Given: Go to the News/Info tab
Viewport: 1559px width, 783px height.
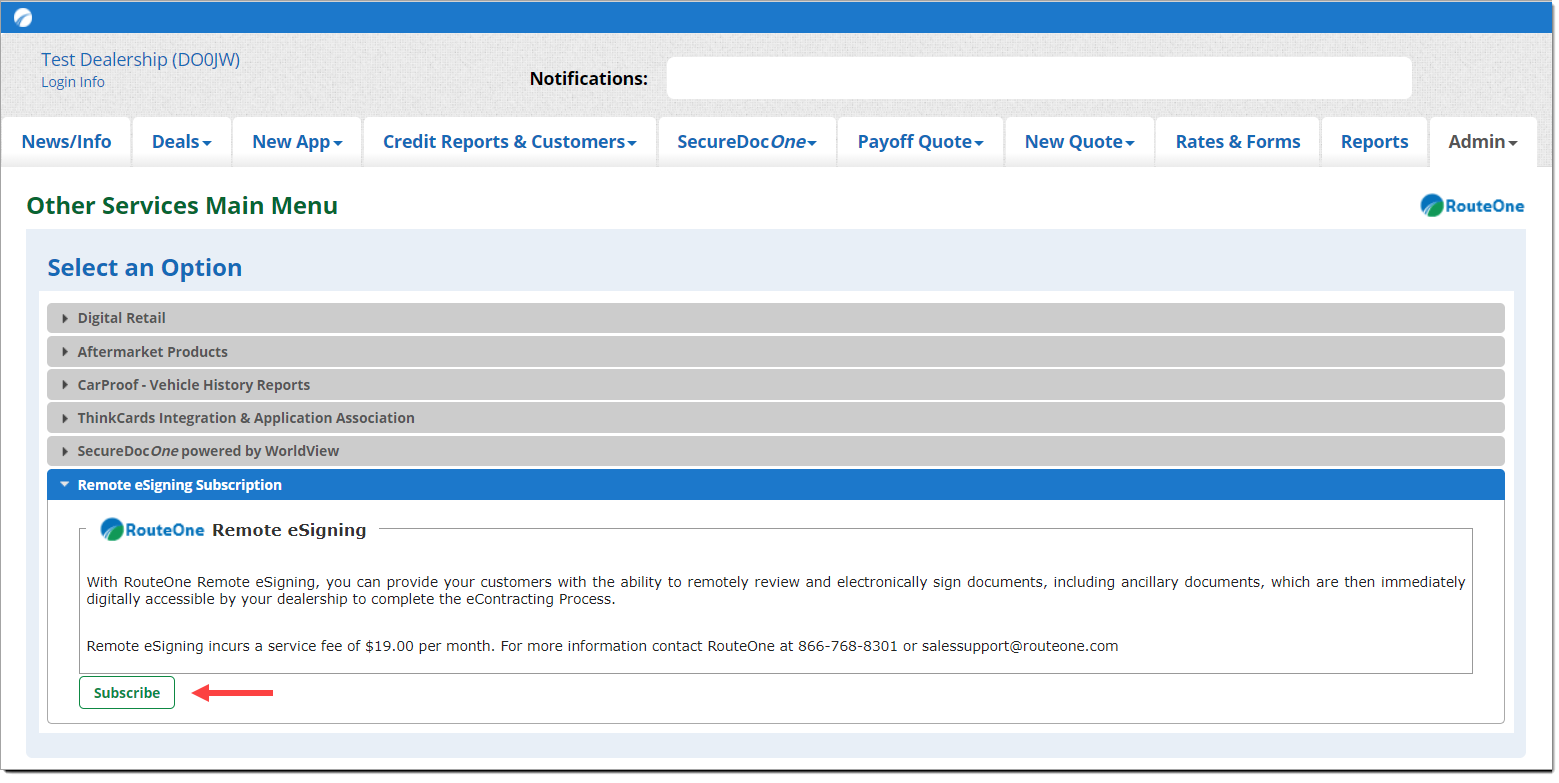Looking at the screenshot, I should tap(66, 142).
